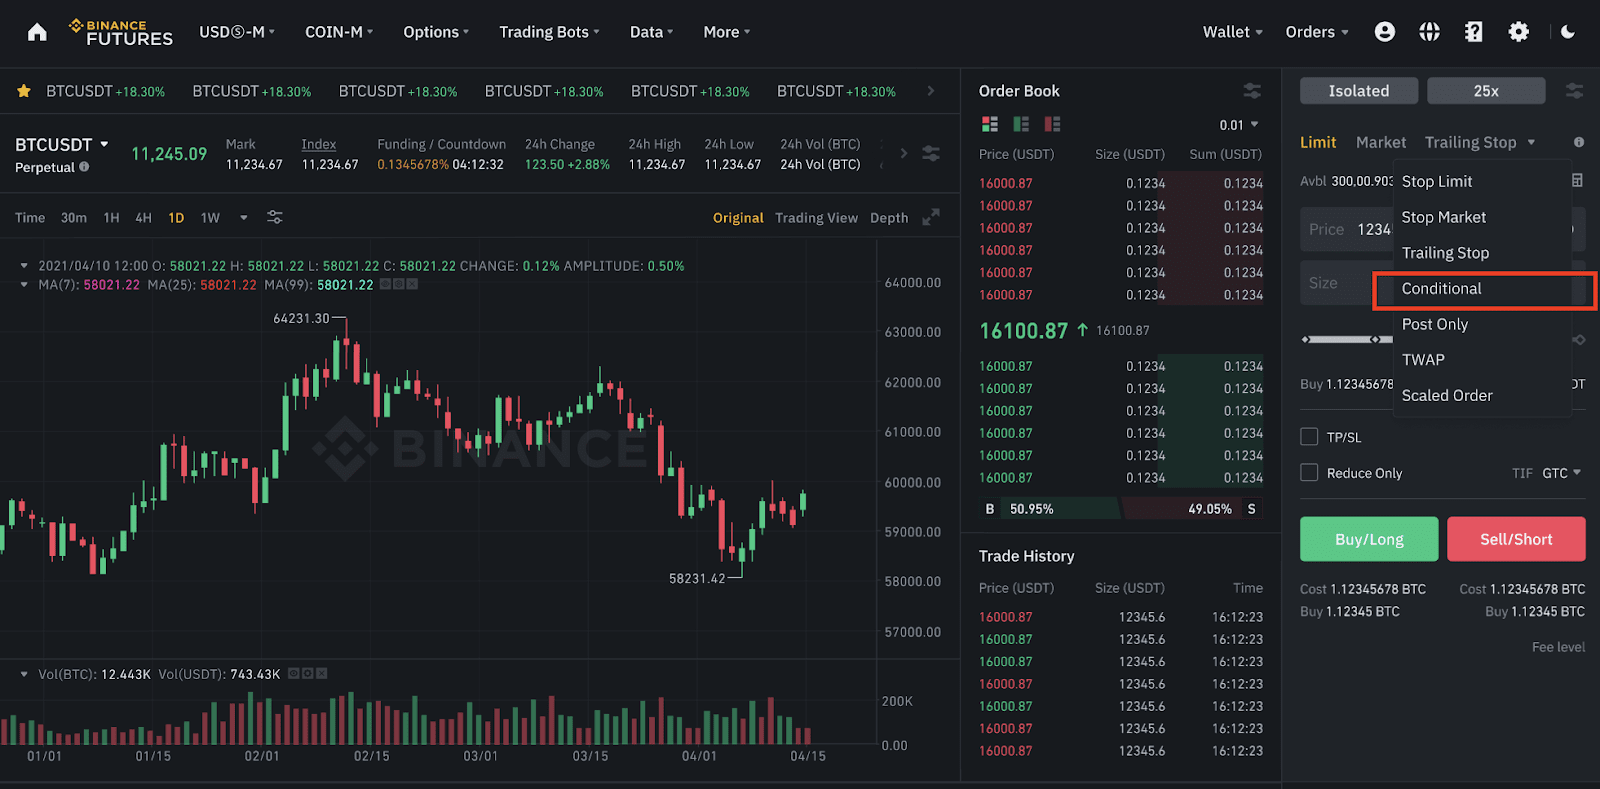
Task: Click the Perpetual info icon
Action: pyautogui.click(x=84, y=167)
